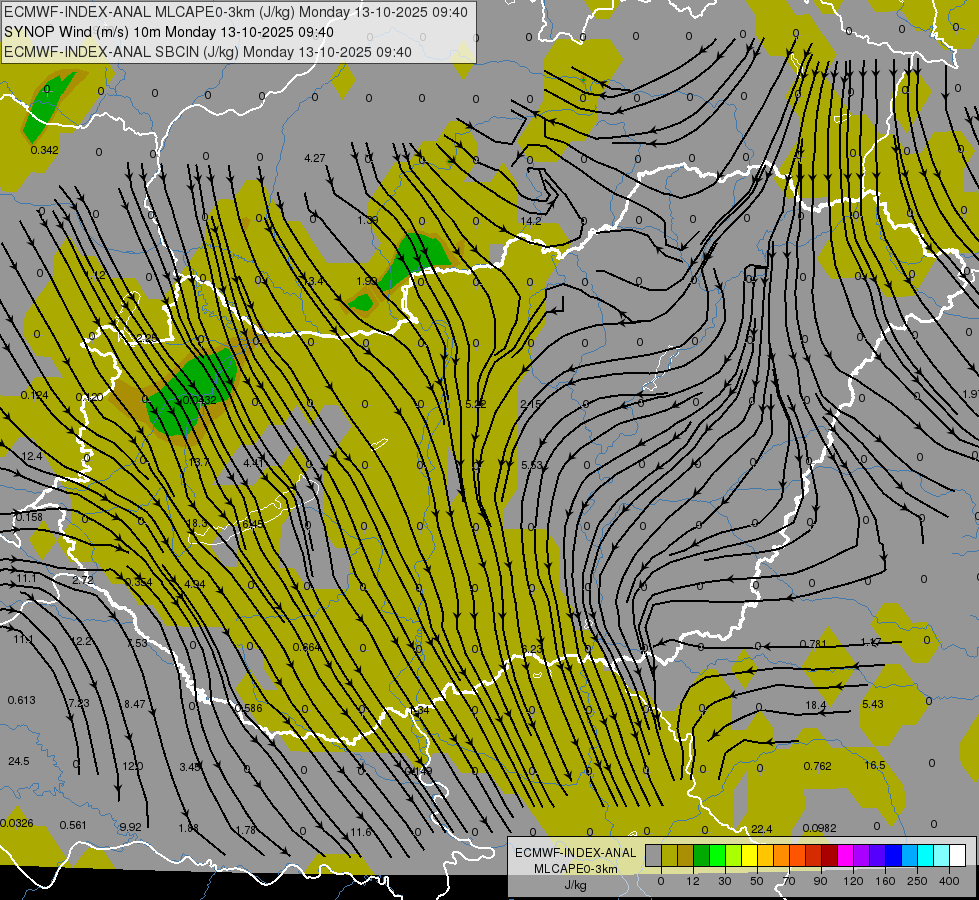979x900 pixels.
Task: Click the map value 3.45
Action: coord(190,766)
